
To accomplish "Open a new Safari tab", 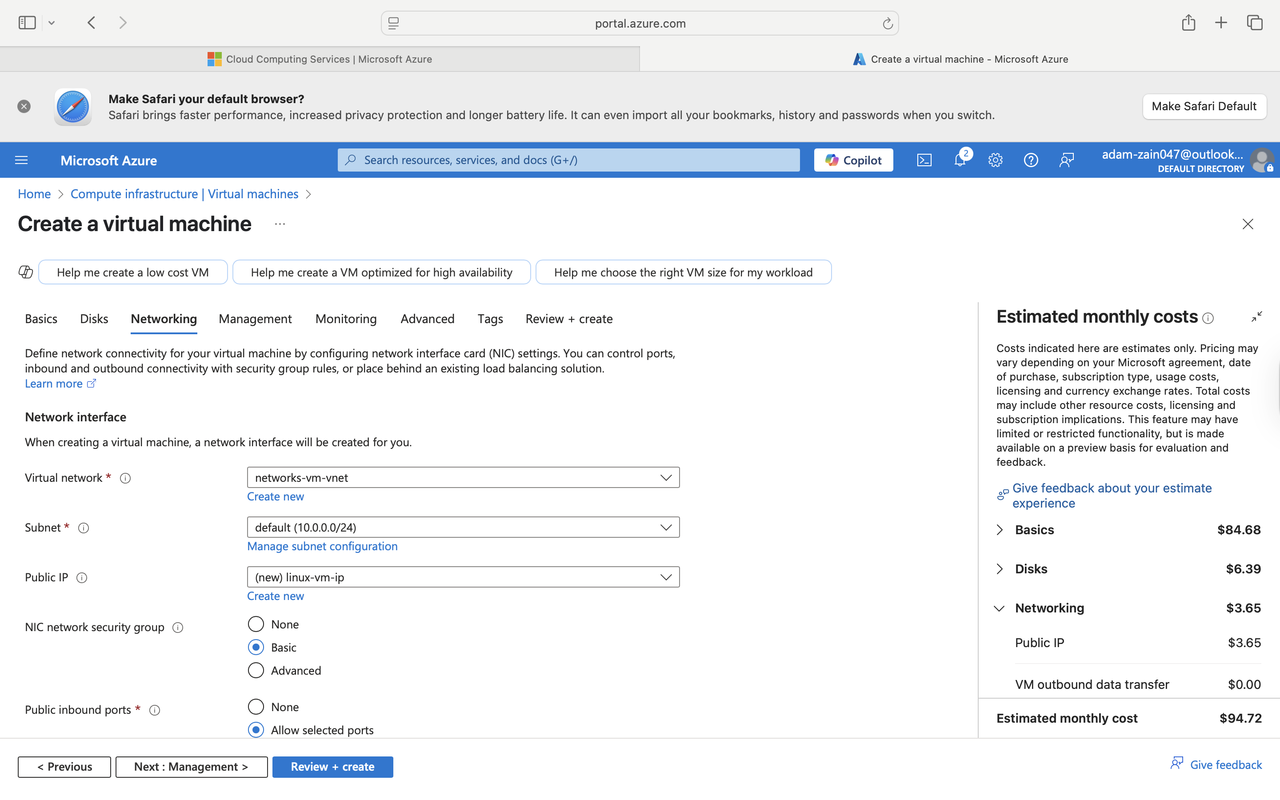I will tap(1221, 23).
